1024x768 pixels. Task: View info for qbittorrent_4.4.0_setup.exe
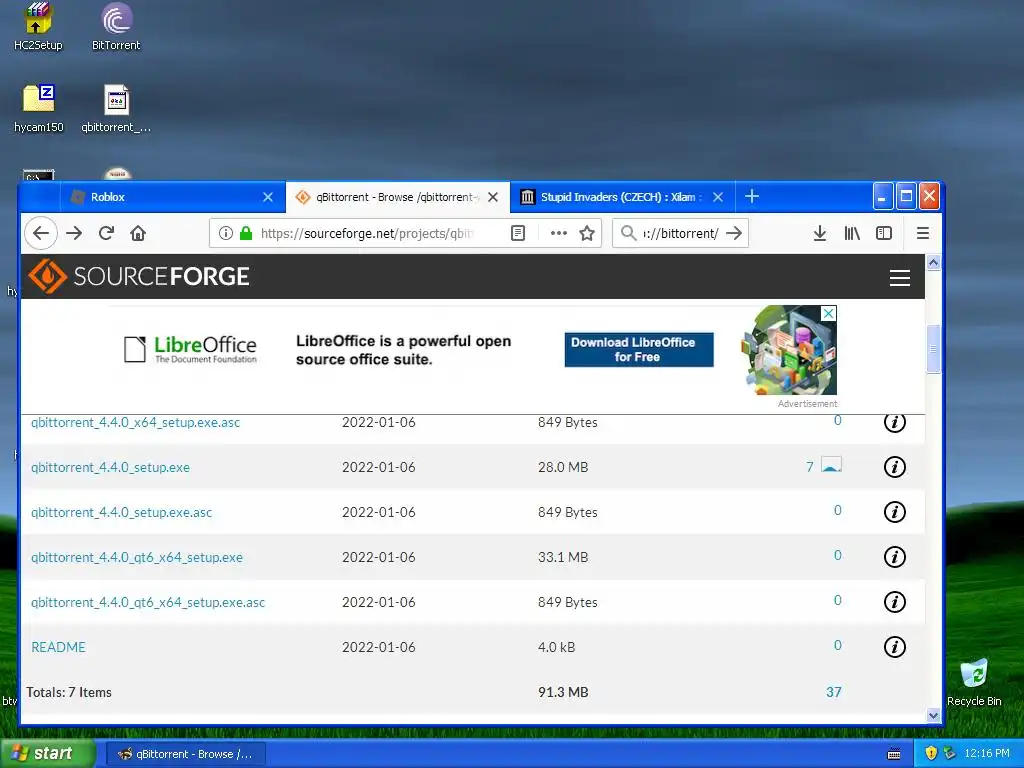pos(895,467)
